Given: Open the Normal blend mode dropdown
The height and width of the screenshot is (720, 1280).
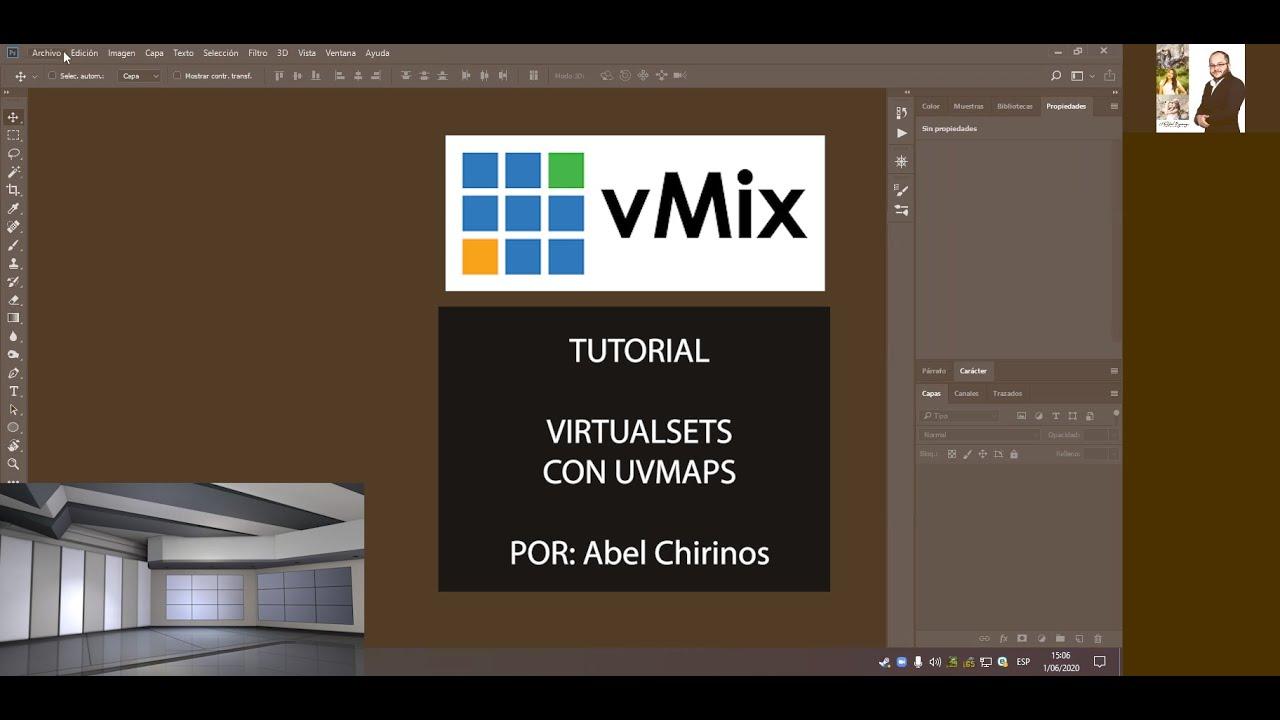Looking at the screenshot, I should click(979, 435).
